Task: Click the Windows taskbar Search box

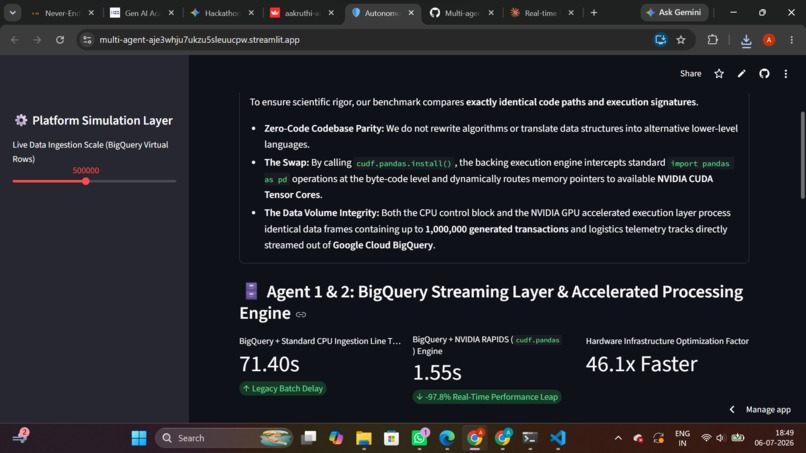Action: tap(224, 438)
